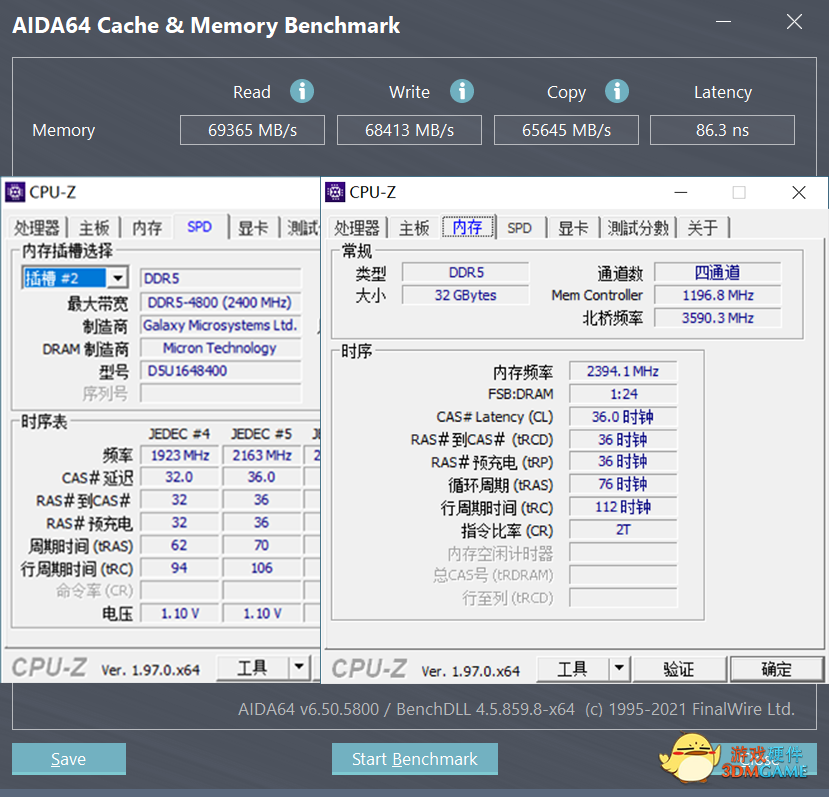
Task: Click the Read info icon
Action: click(x=302, y=91)
